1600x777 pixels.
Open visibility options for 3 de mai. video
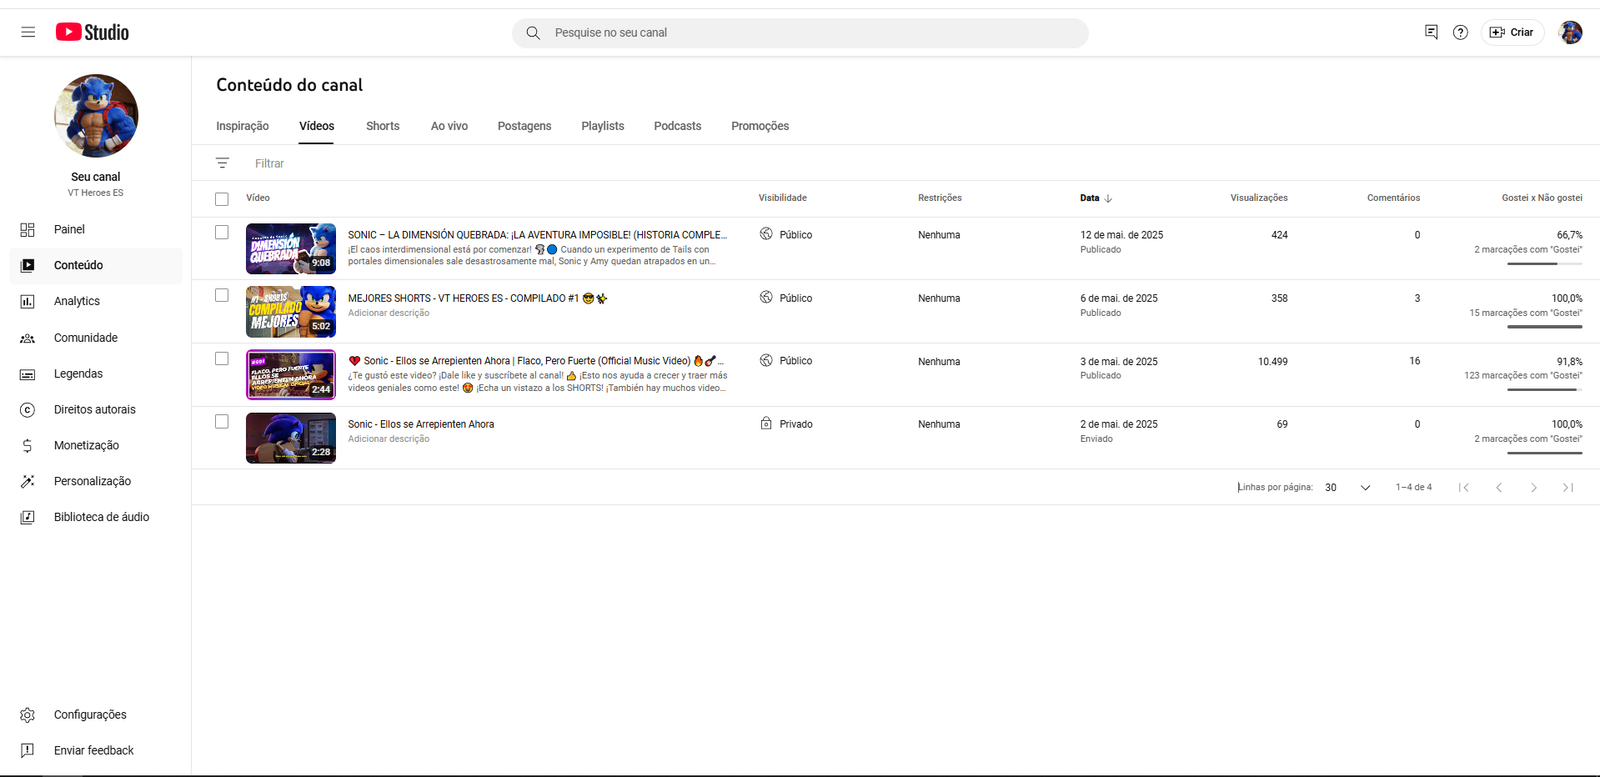[x=786, y=361]
